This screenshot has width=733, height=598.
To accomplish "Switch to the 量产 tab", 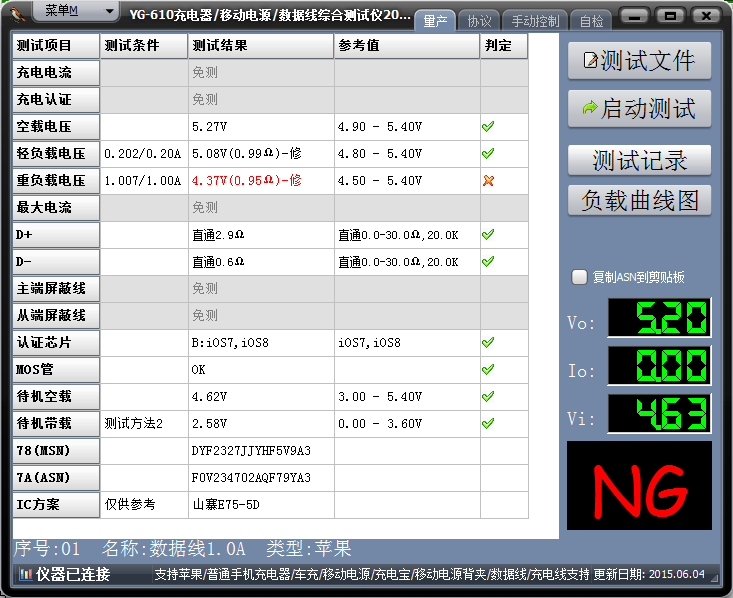I will pyautogui.click(x=435, y=21).
